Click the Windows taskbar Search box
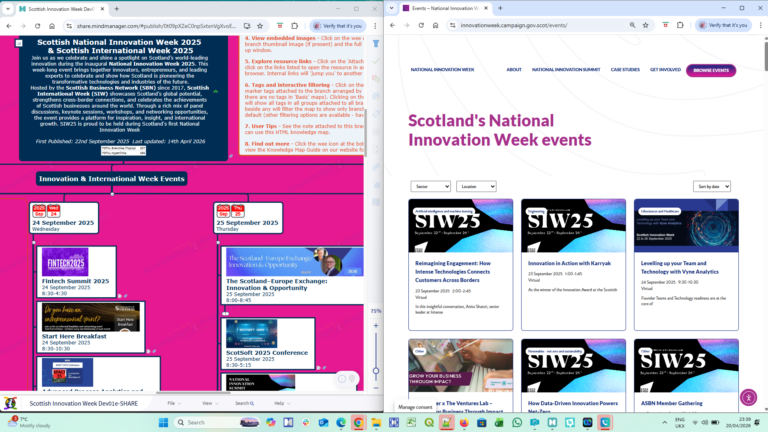This screenshot has height=432, width=768. tap(215, 422)
